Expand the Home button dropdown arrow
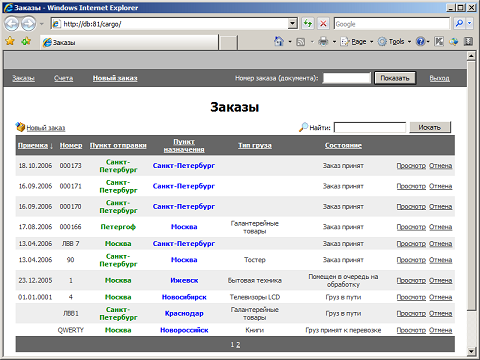 (x=290, y=42)
